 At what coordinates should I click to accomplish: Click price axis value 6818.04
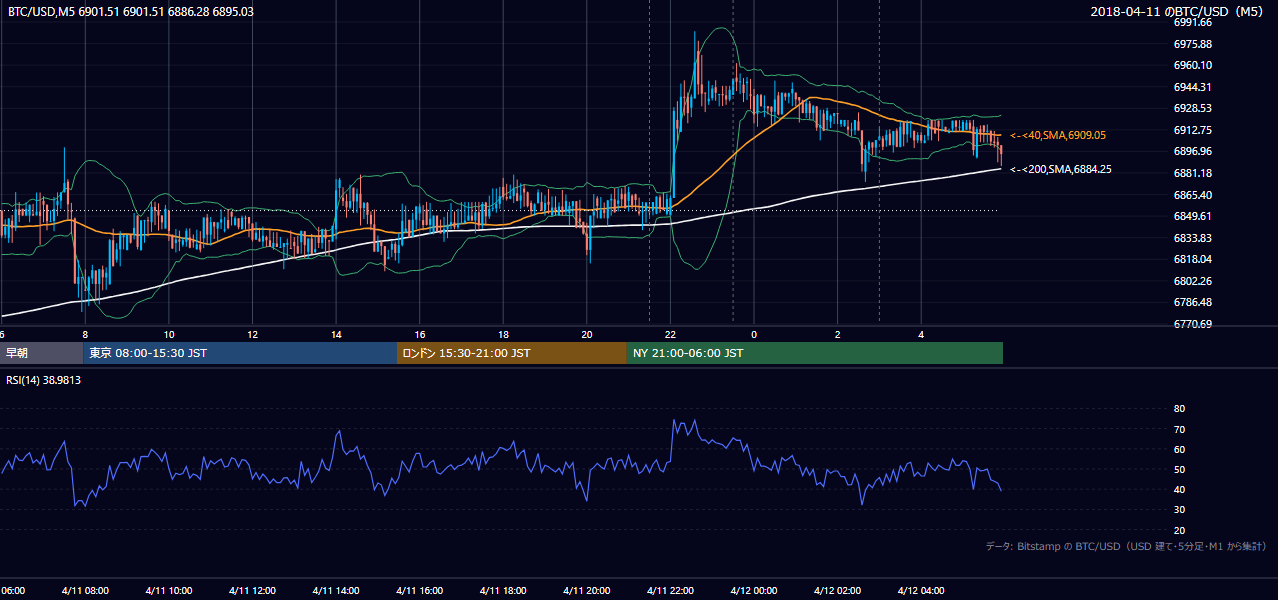[1192, 259]
